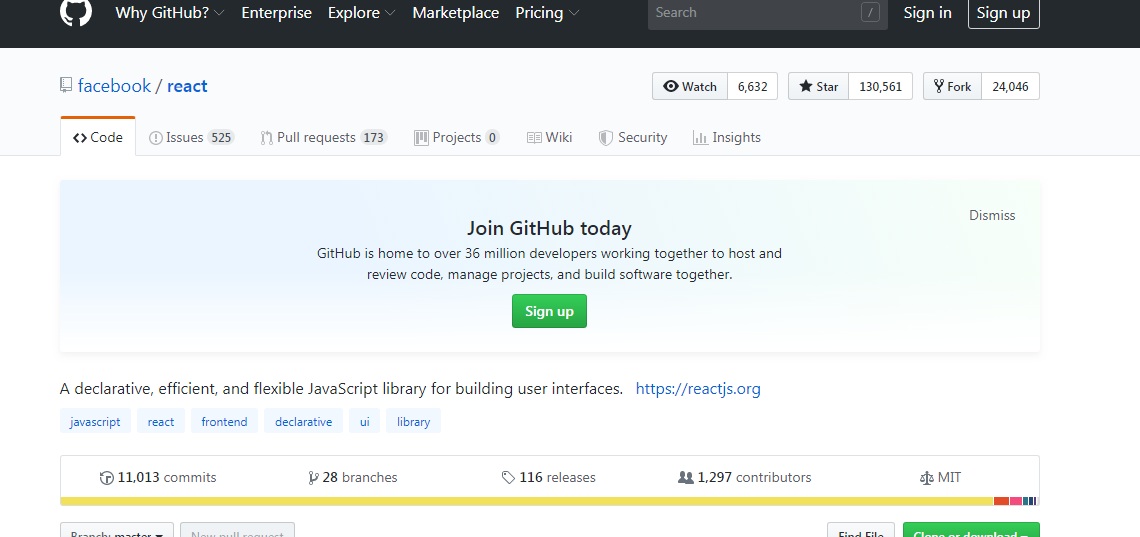Click the New pull request button

(238, 530)
